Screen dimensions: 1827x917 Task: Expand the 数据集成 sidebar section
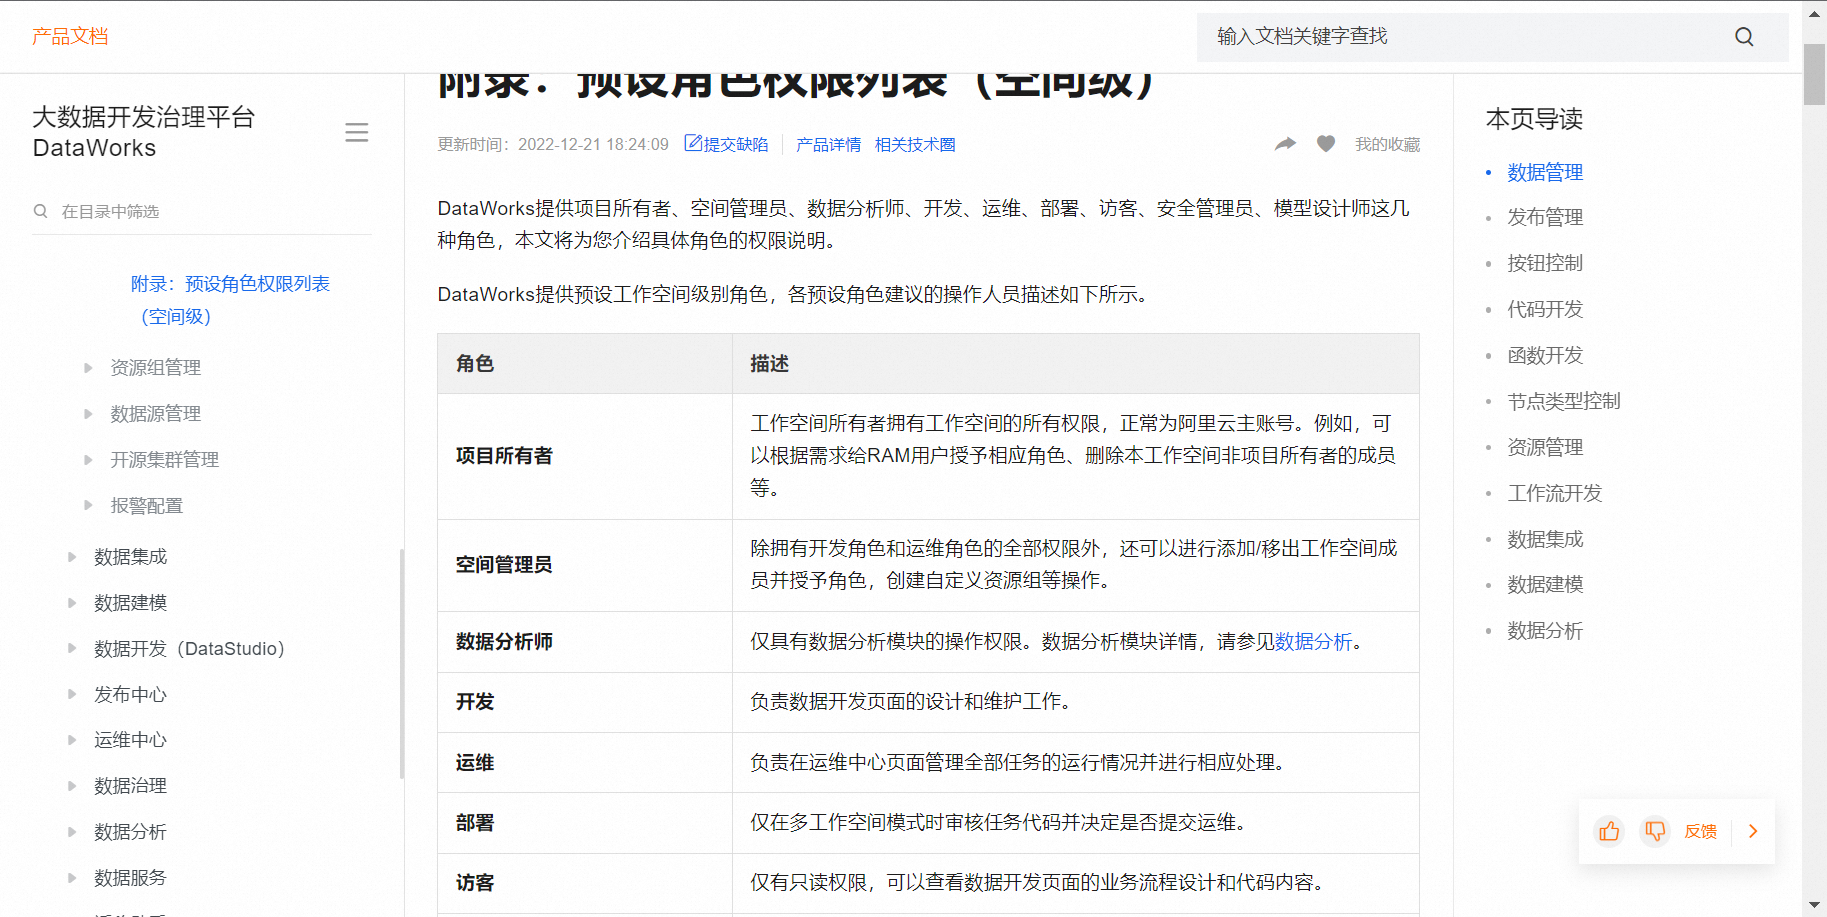tap(72, 557)
